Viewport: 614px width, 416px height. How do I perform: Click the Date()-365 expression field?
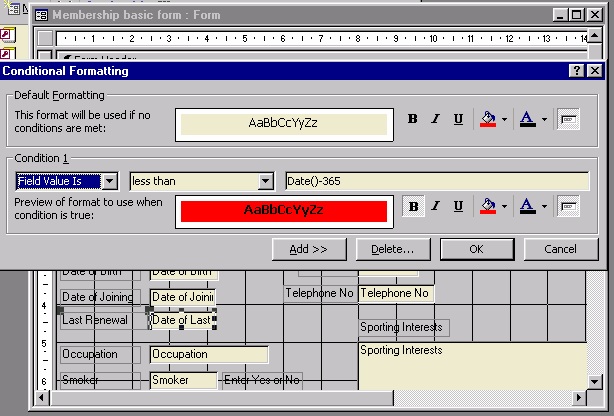pos(436,181)
